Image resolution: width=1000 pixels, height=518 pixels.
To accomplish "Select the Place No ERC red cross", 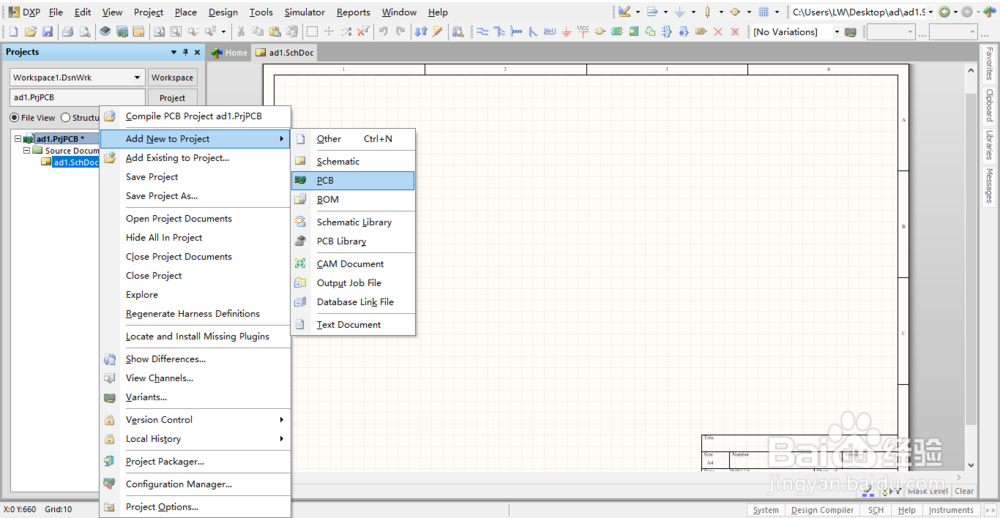I will coord(718,31).
